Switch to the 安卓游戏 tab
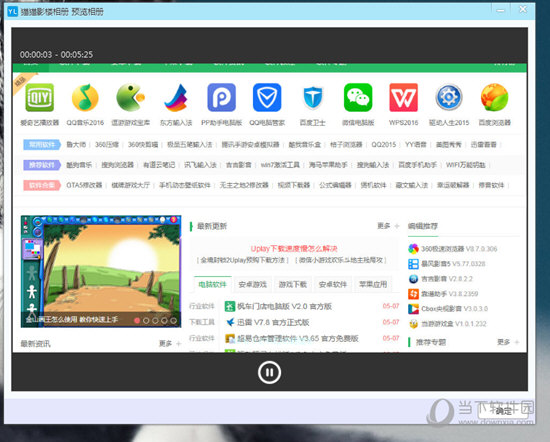550x442 pixels. [253, 284]
